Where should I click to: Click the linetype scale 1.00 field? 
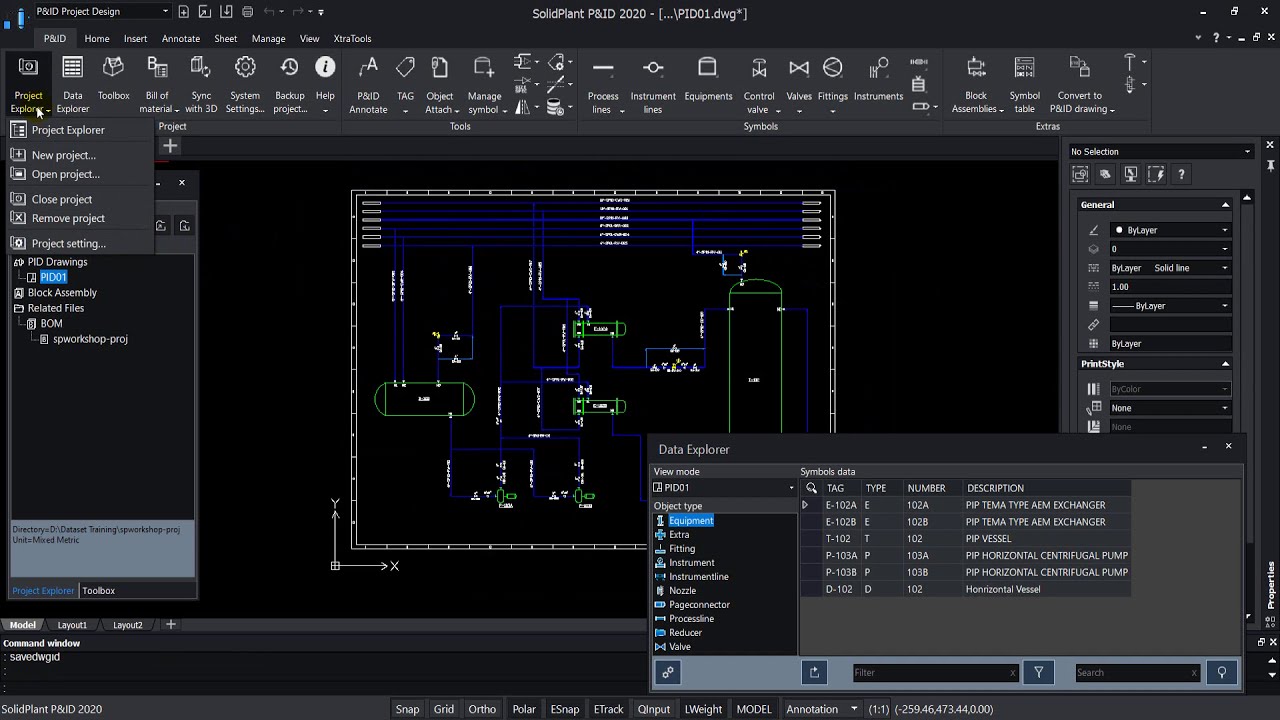click(1169, 287)
